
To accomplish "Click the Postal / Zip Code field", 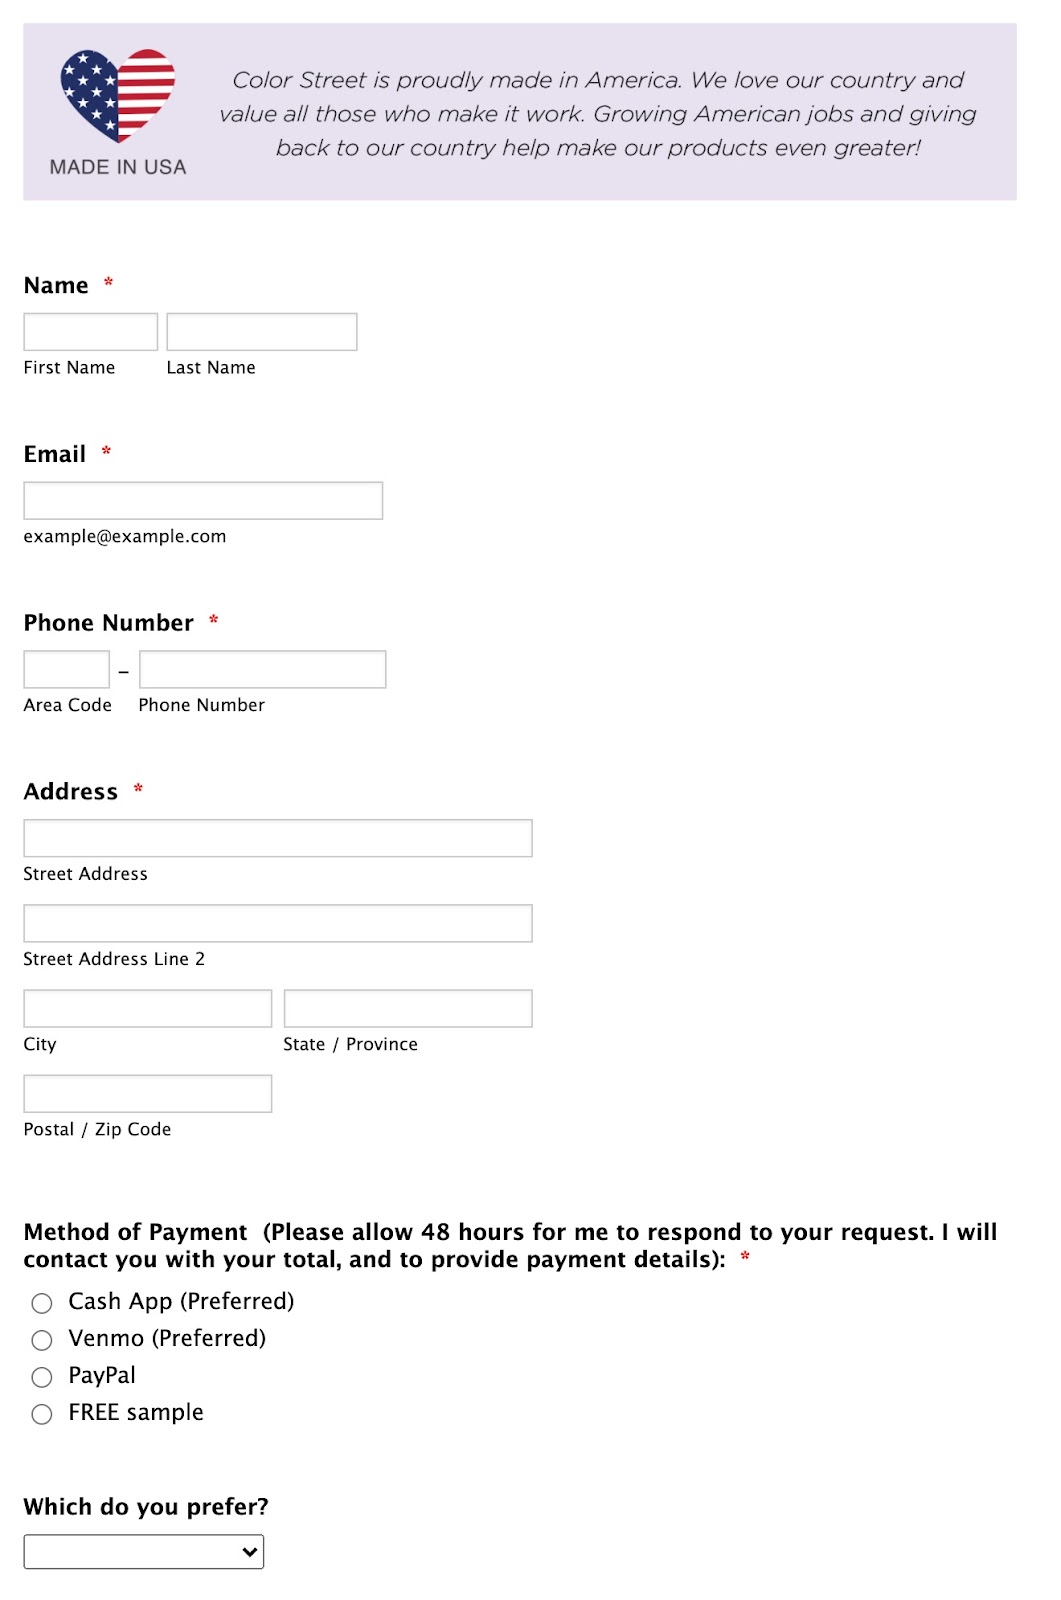I will point(148,1094).
